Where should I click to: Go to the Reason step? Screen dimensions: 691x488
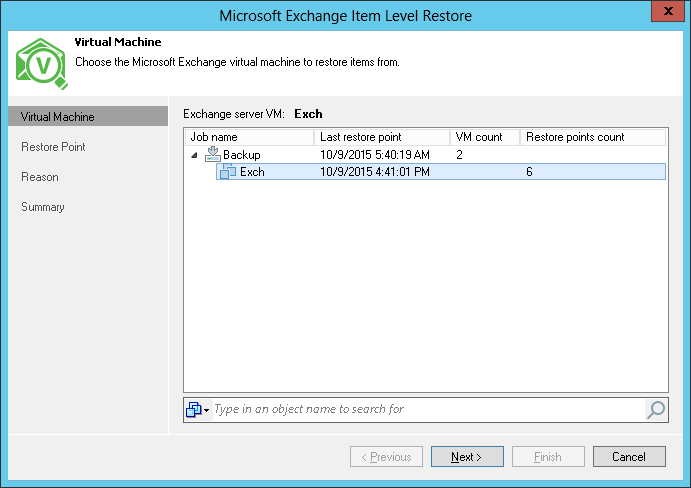pyautogui.click(x=40, y=177)
